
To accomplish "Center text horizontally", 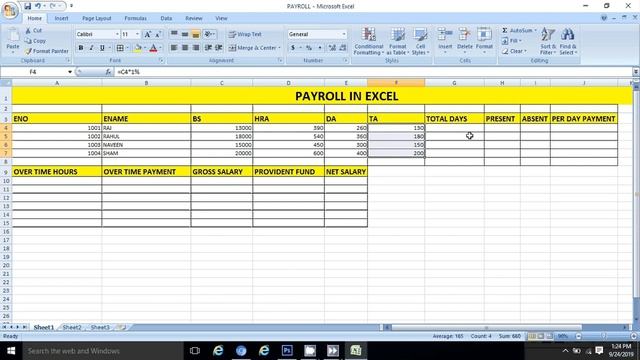I will tap(185, 48).
